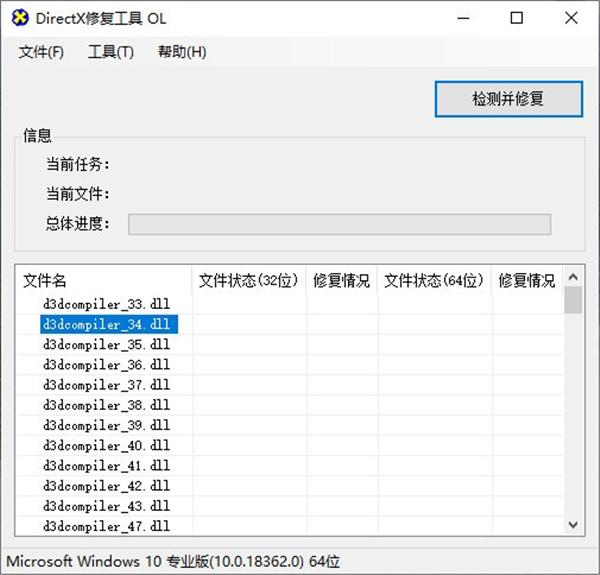Click the Windows 10 专业版 status bar text
Image resolution: width=600 pixels, height=575 pixels.
173,562
